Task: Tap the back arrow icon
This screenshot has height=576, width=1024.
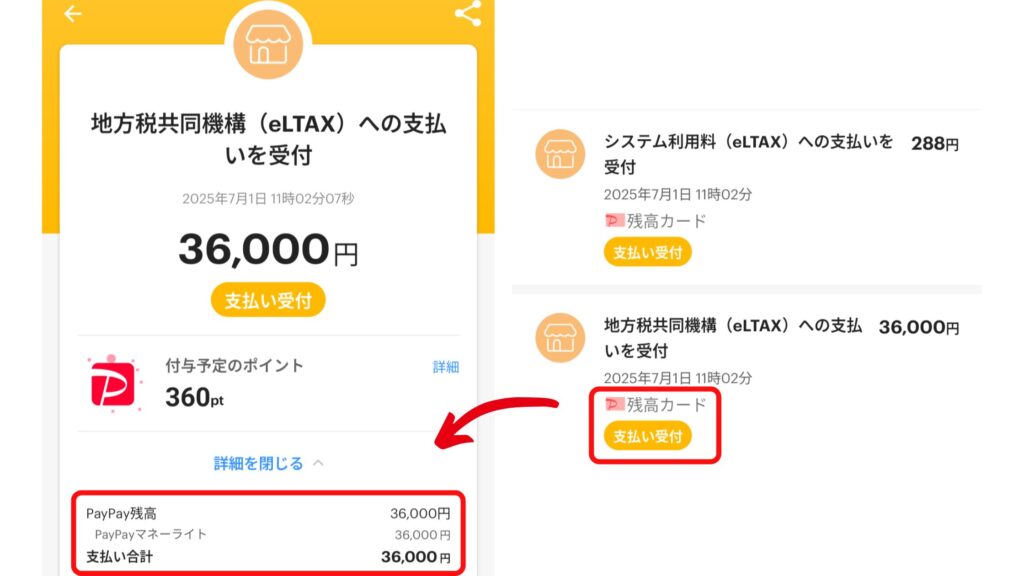Action: [72, 14]
